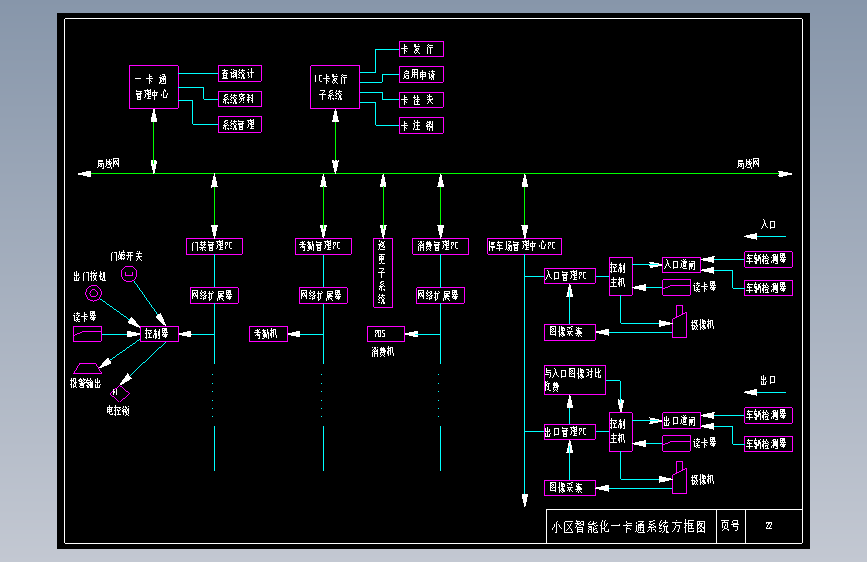Click 网络扩展器 box under 消费管理PC
This screenshot has height=562, width=867.
(x=441, y=295)
